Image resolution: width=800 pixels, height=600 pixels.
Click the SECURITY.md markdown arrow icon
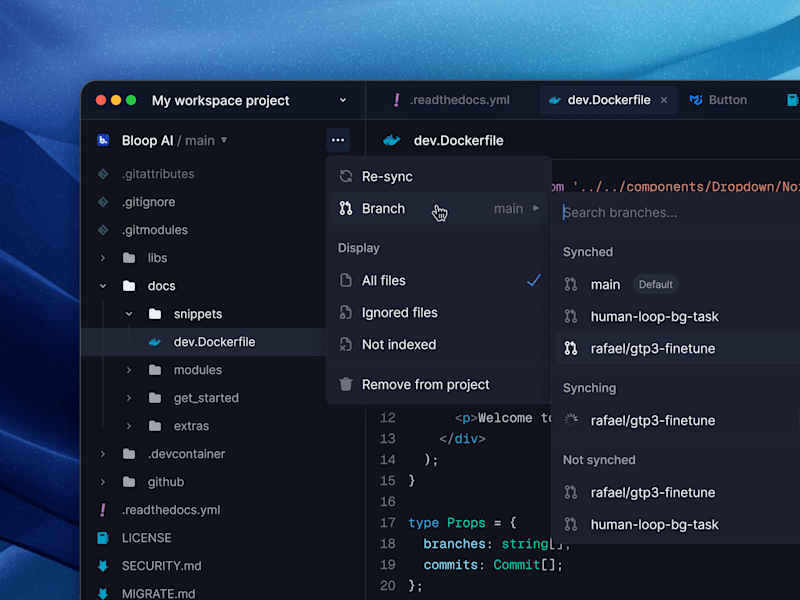click(x=103, y=566)
